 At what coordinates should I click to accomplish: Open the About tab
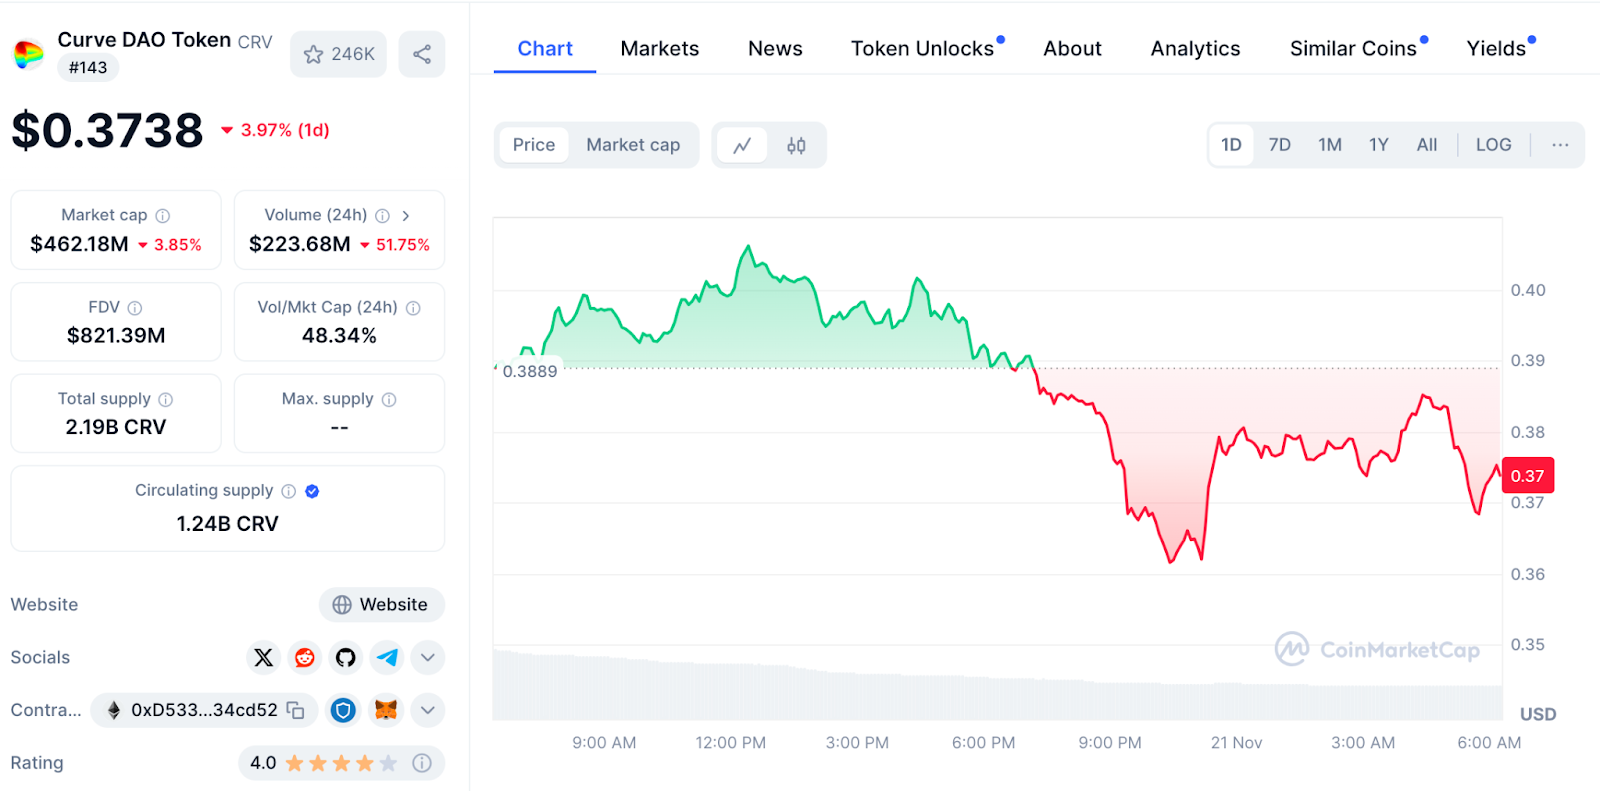[x=1072, y=48]
